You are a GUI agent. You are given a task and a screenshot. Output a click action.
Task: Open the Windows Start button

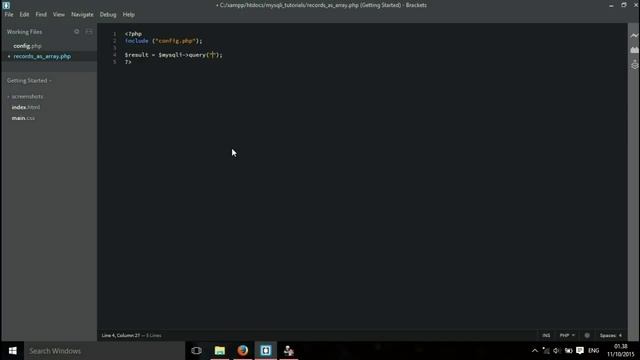pos(12,351)
